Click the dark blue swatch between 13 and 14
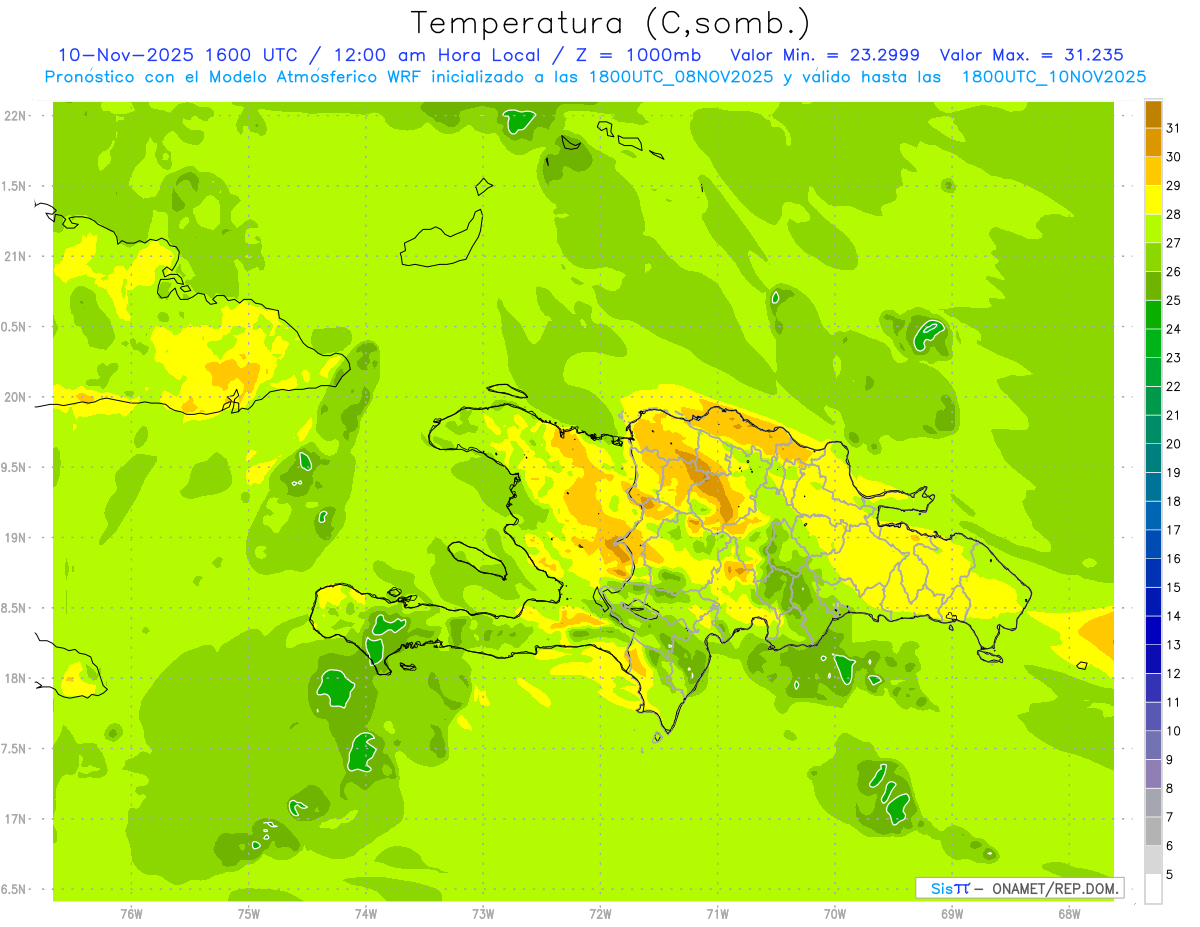This screenshot has height=927, width=1200. click(1153, 629)
